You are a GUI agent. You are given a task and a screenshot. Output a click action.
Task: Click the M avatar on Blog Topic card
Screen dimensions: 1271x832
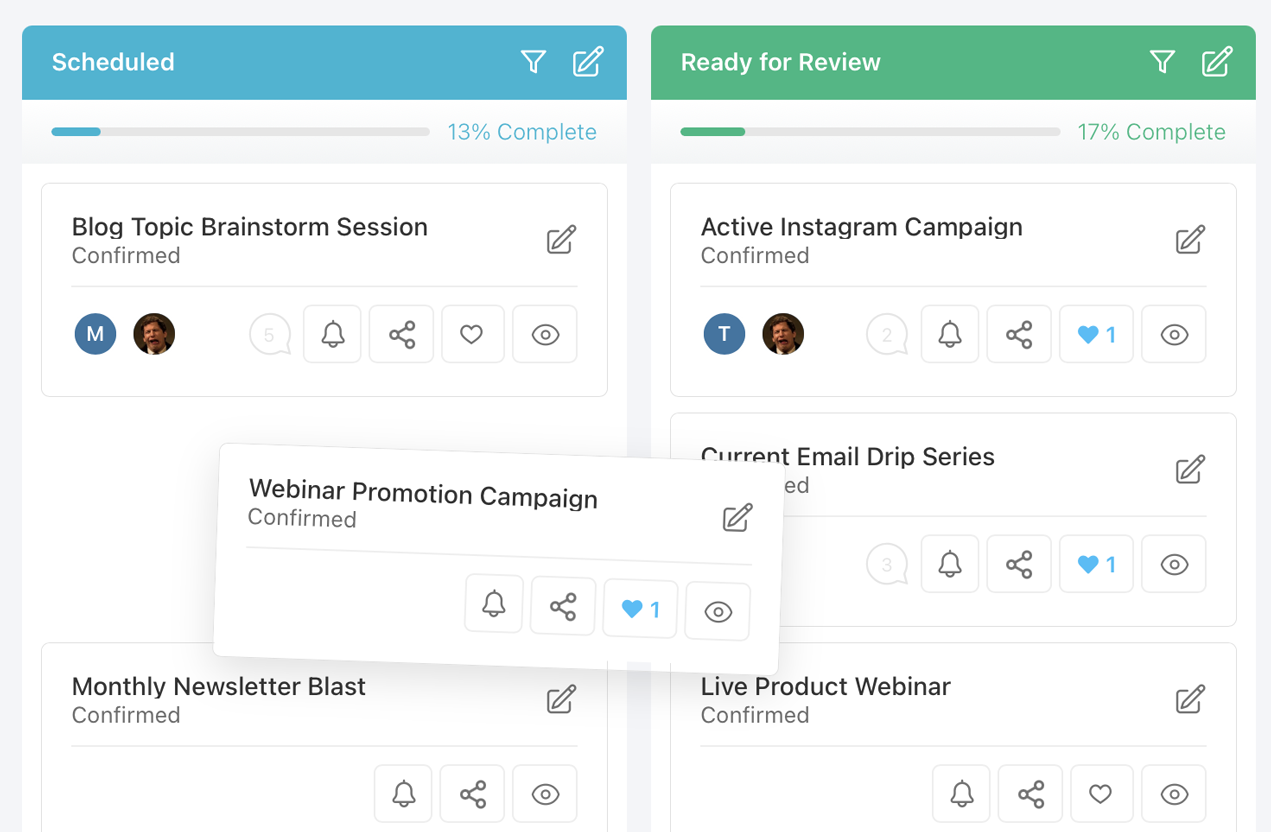[x=96, y=334]
